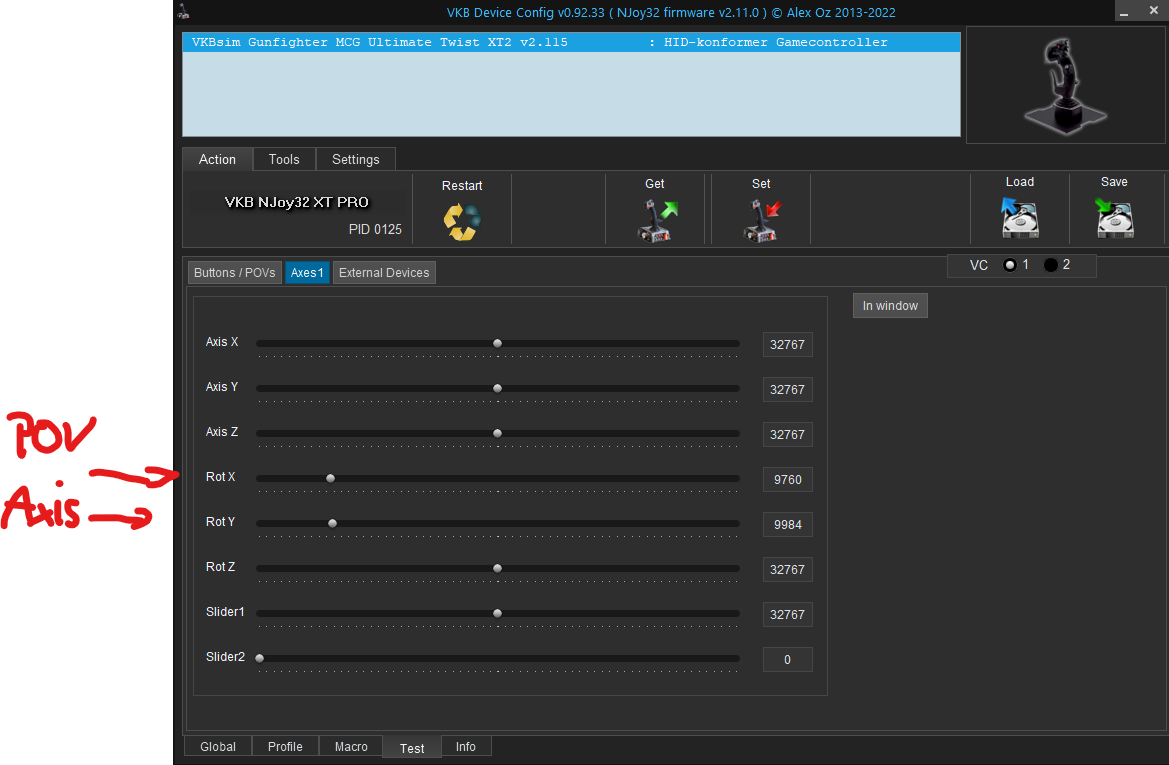Click the Rot Y axis label

pyautogui.click(x=221, y=522)
